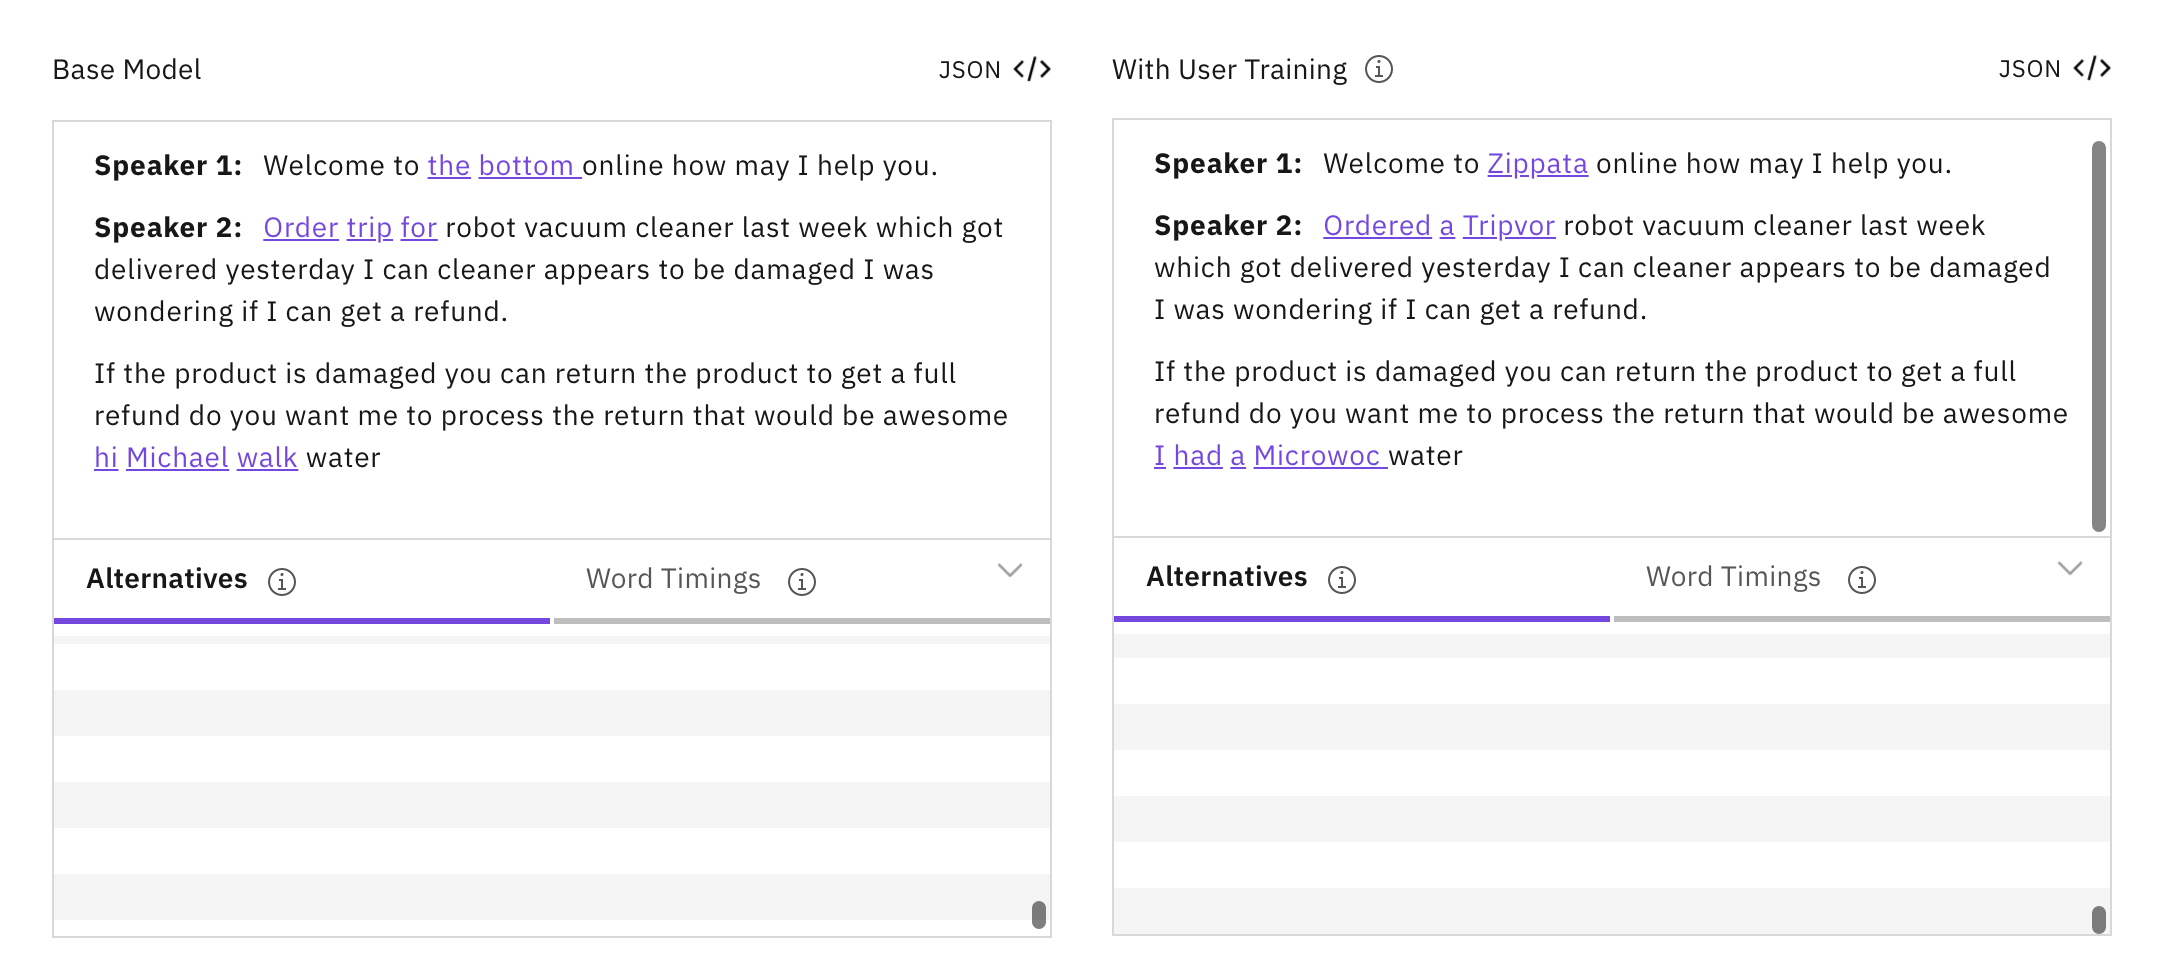
Task: Show Word Timings info icon in Base Model panel
Action: (x=802, y=581)
